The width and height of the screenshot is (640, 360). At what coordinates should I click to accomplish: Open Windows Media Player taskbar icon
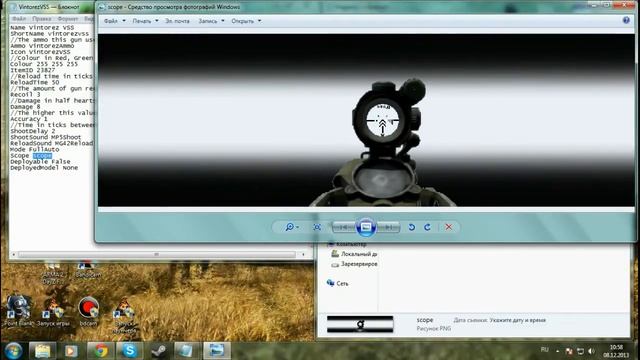[71, 351]
